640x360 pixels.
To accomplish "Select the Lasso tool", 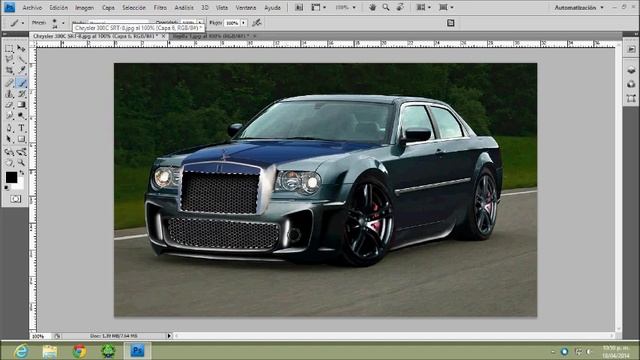I will pyautogui.click(x=9, y=60).
